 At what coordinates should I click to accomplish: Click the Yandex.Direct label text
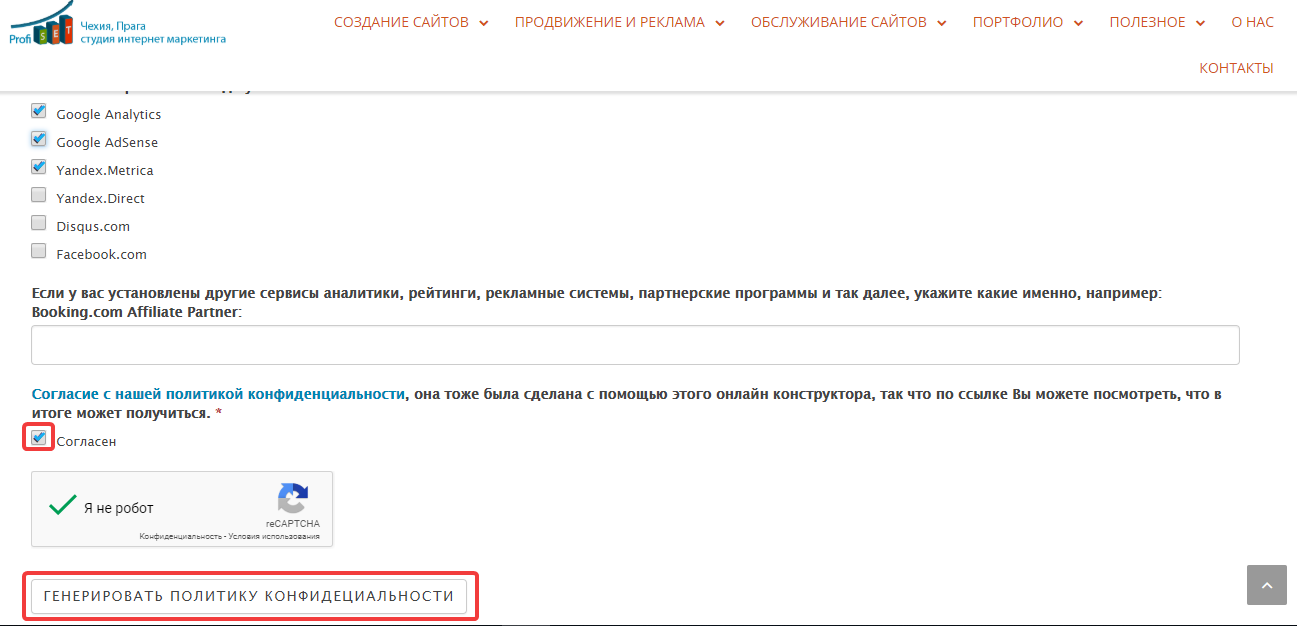point(100,199)
